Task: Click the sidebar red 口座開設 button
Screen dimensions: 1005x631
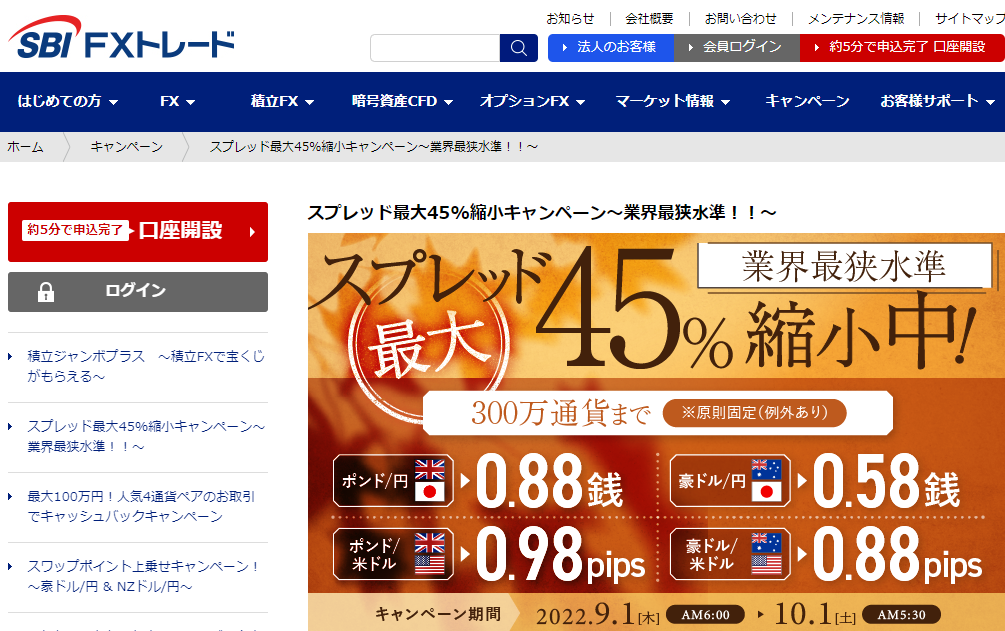Action: [x=138, y=232]
